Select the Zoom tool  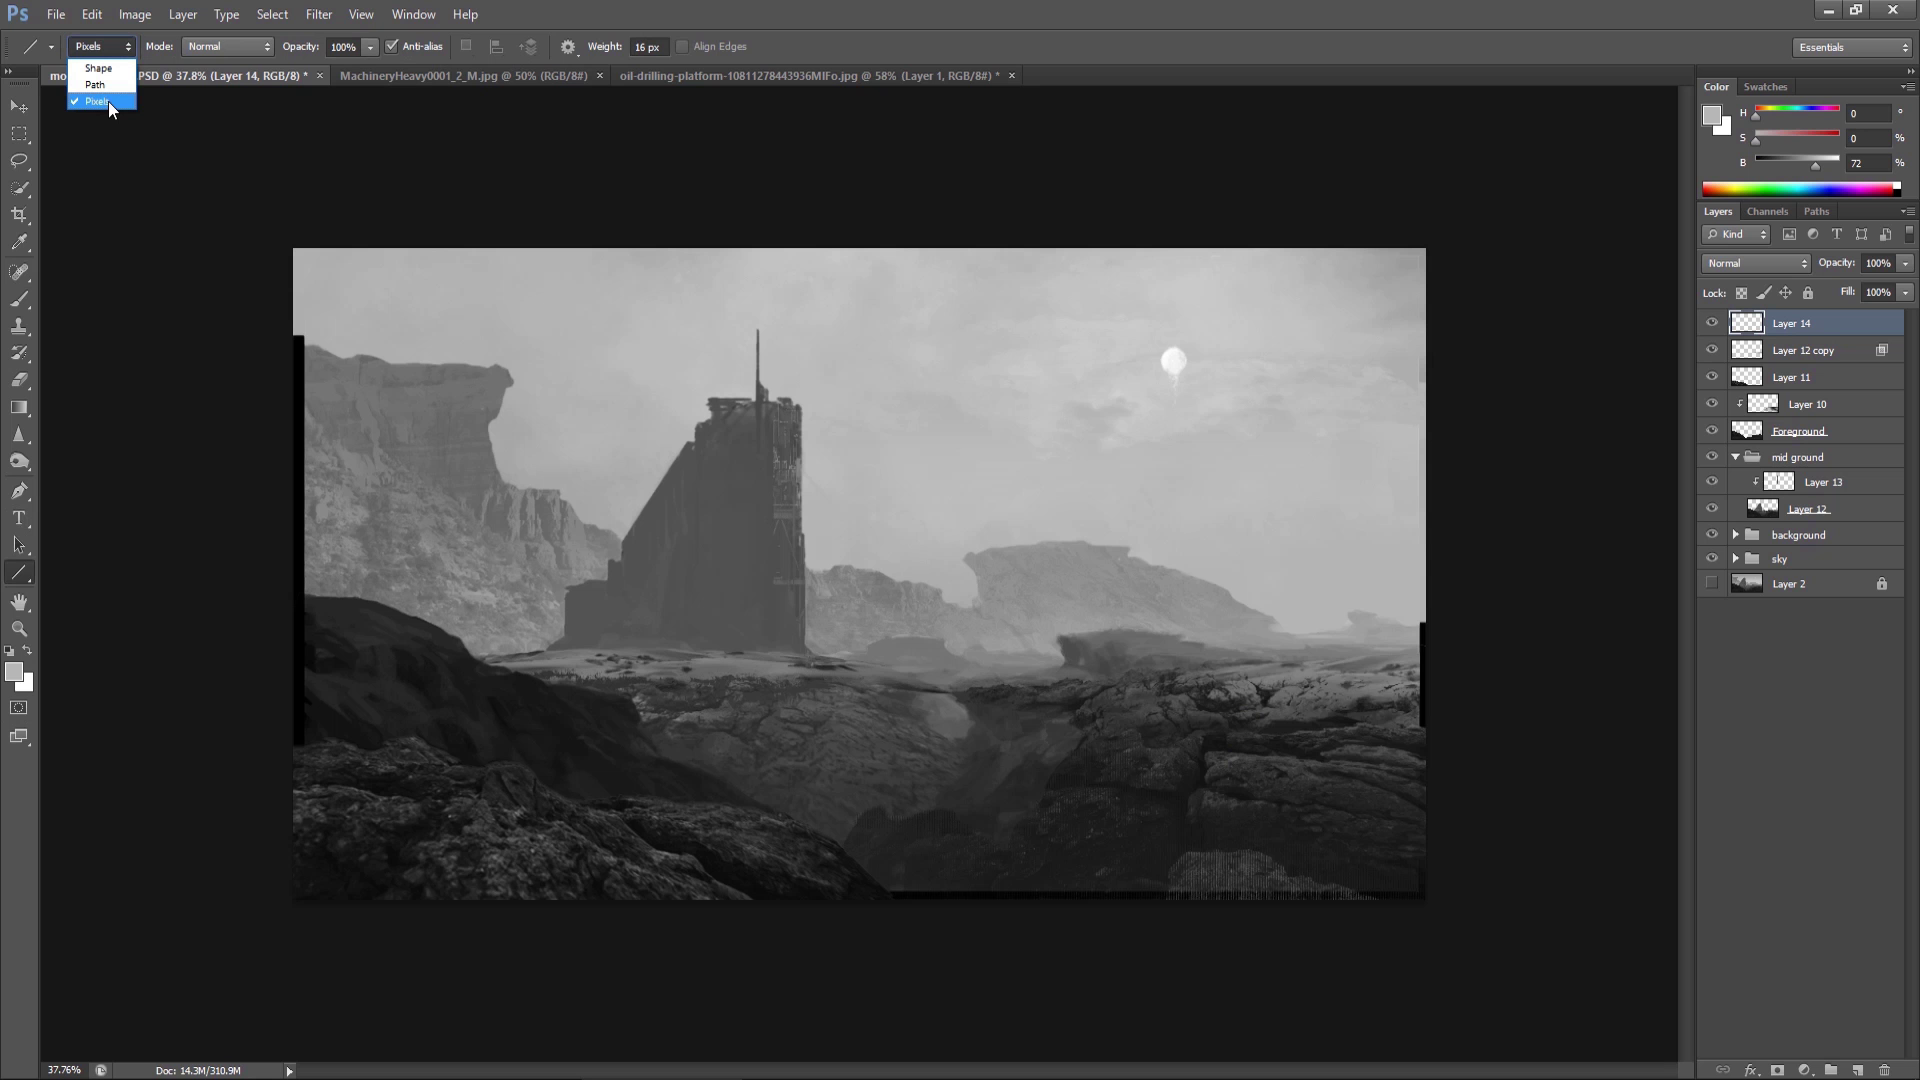click(19, 629)
